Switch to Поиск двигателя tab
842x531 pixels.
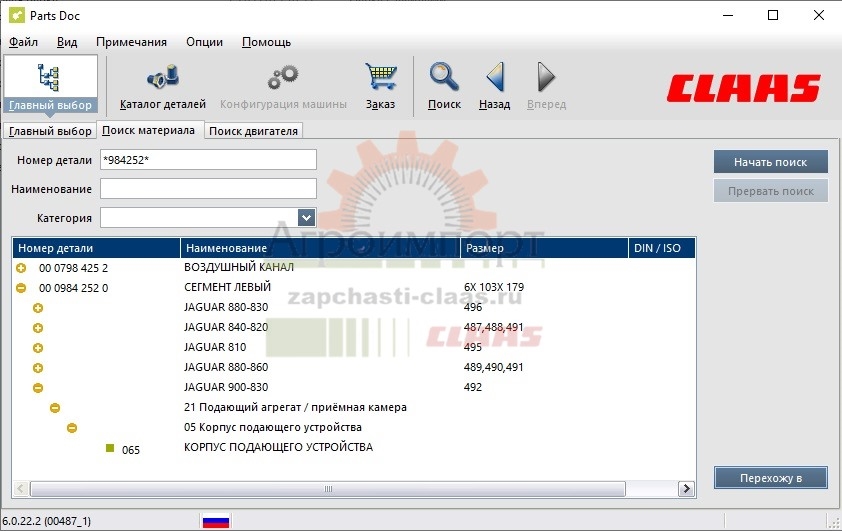pos(253,131)
